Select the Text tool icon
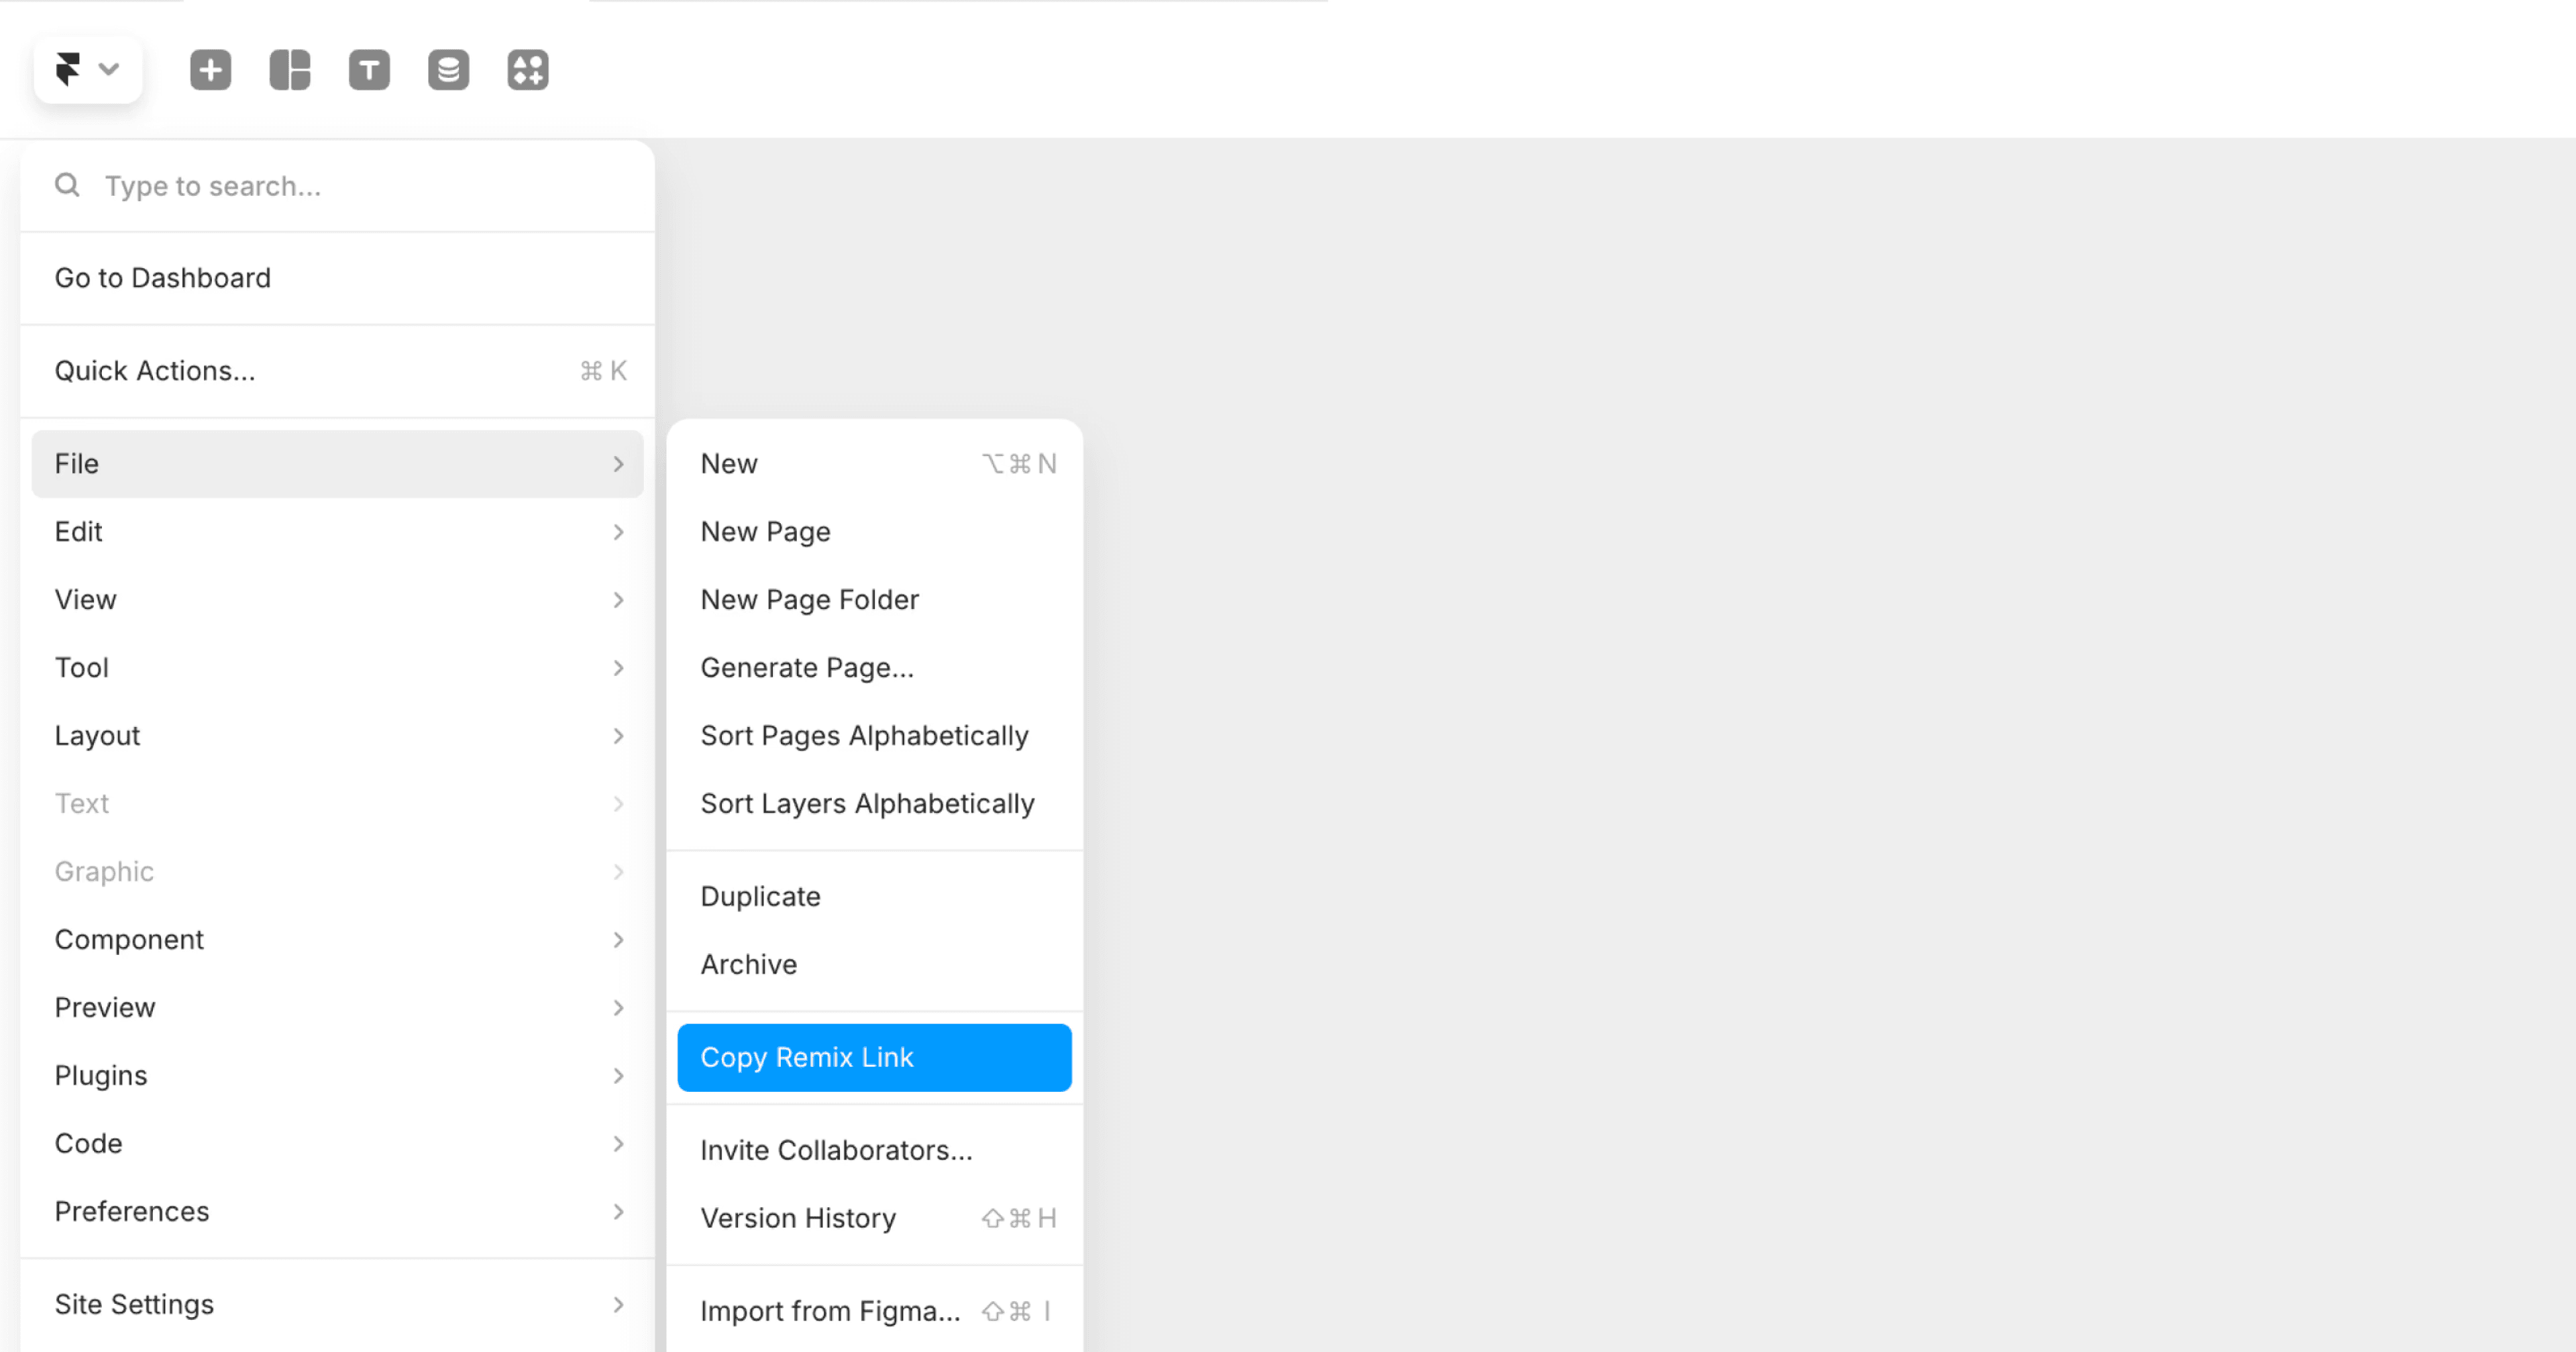This screenshot has height=1352, width=2576. tap(369, 69)
